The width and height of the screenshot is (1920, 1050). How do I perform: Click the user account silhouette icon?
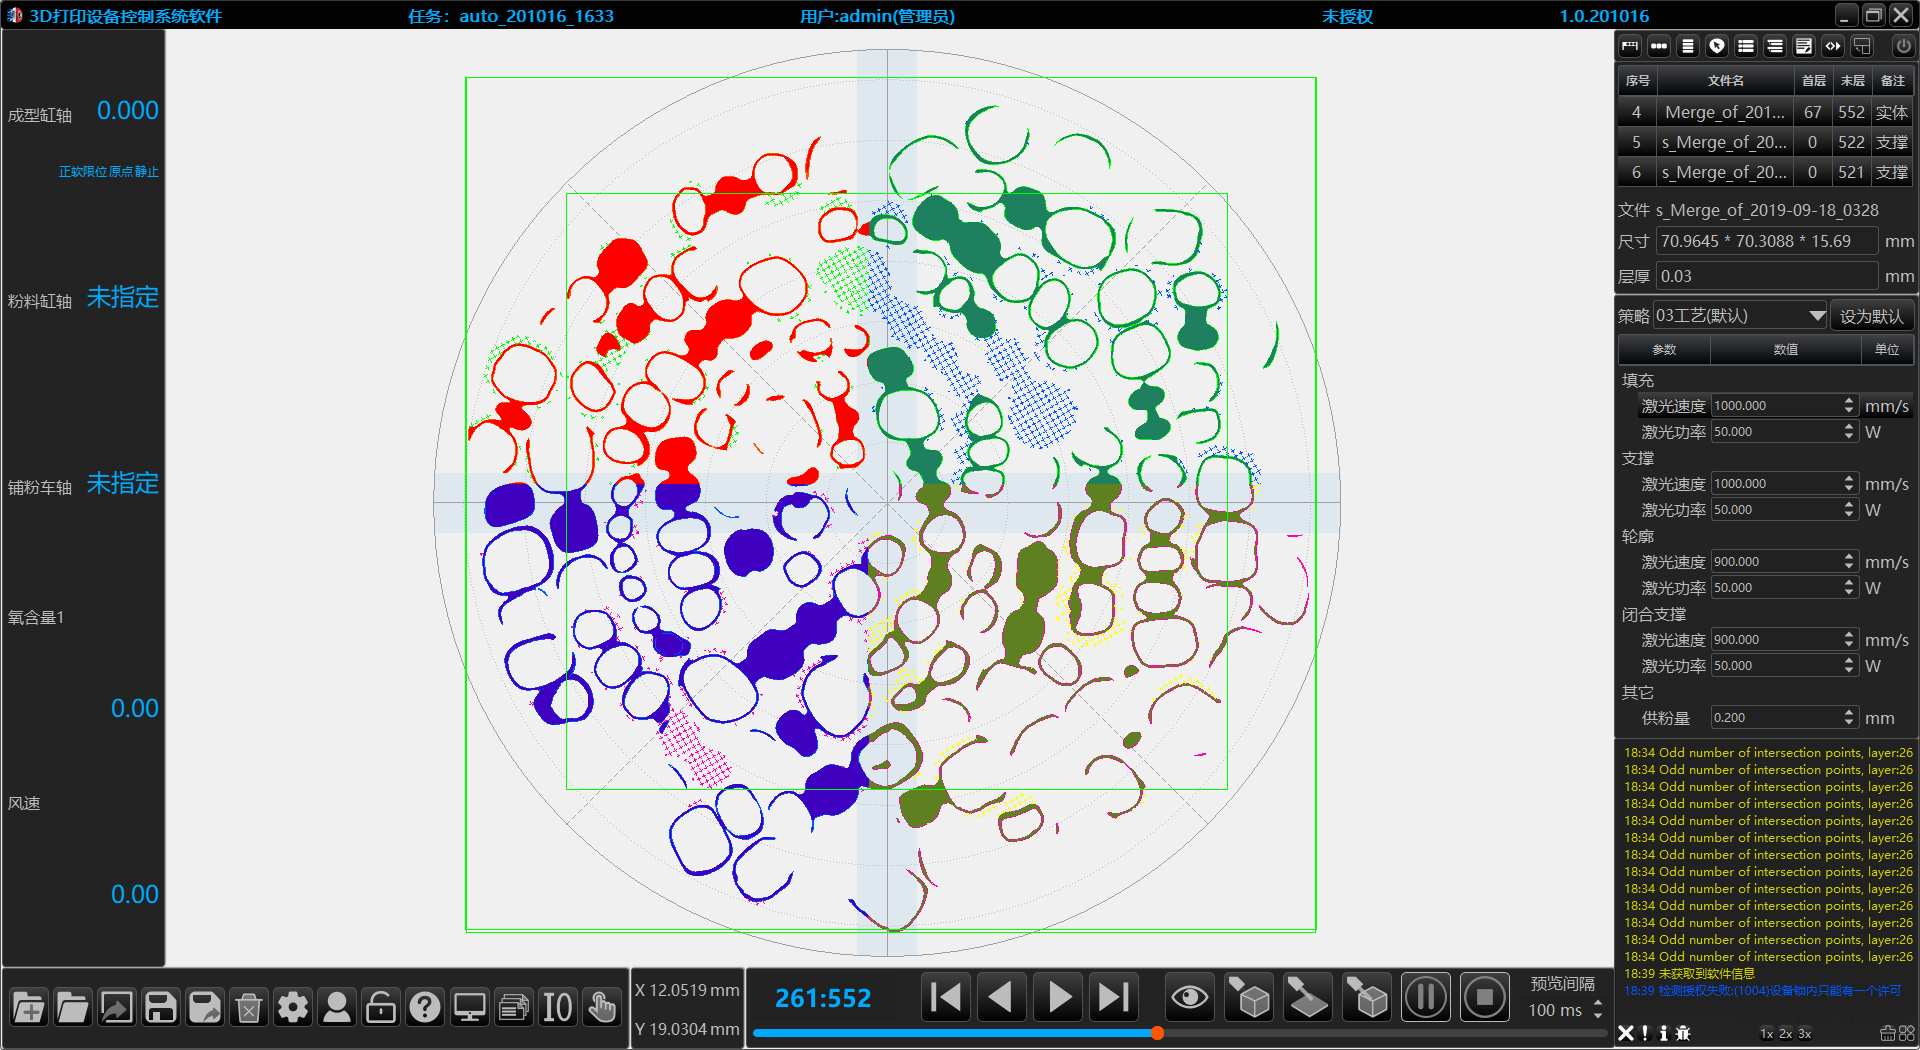[337, 1007]
